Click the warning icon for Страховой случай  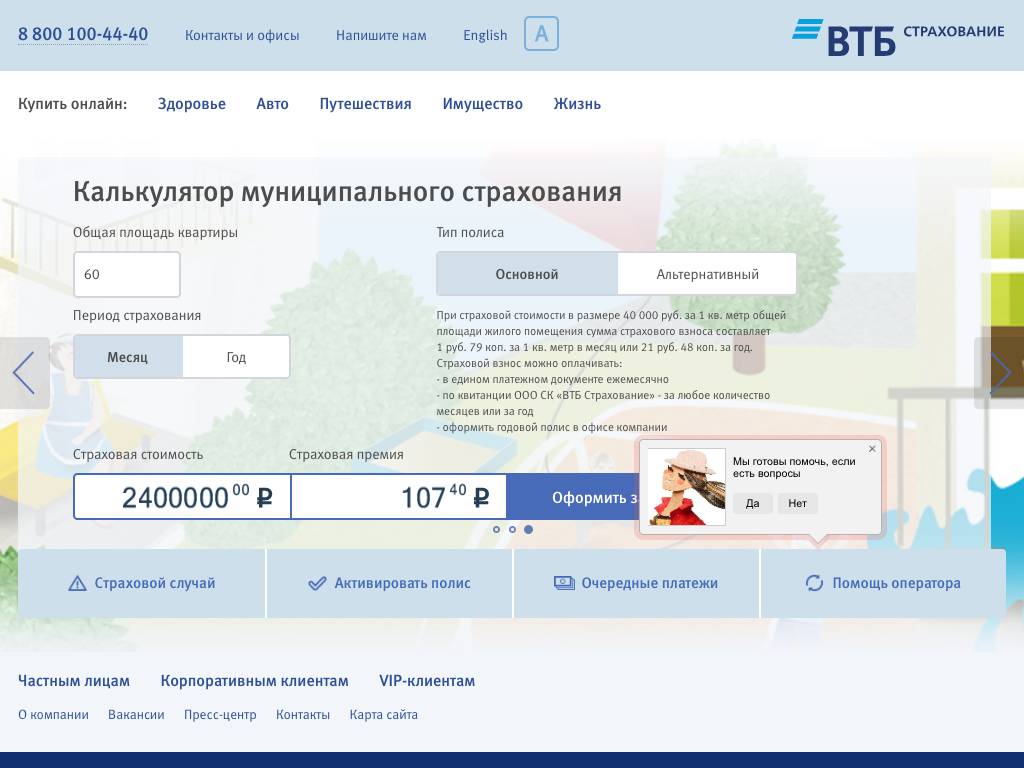pyautogui.click(x=77, y=583)
